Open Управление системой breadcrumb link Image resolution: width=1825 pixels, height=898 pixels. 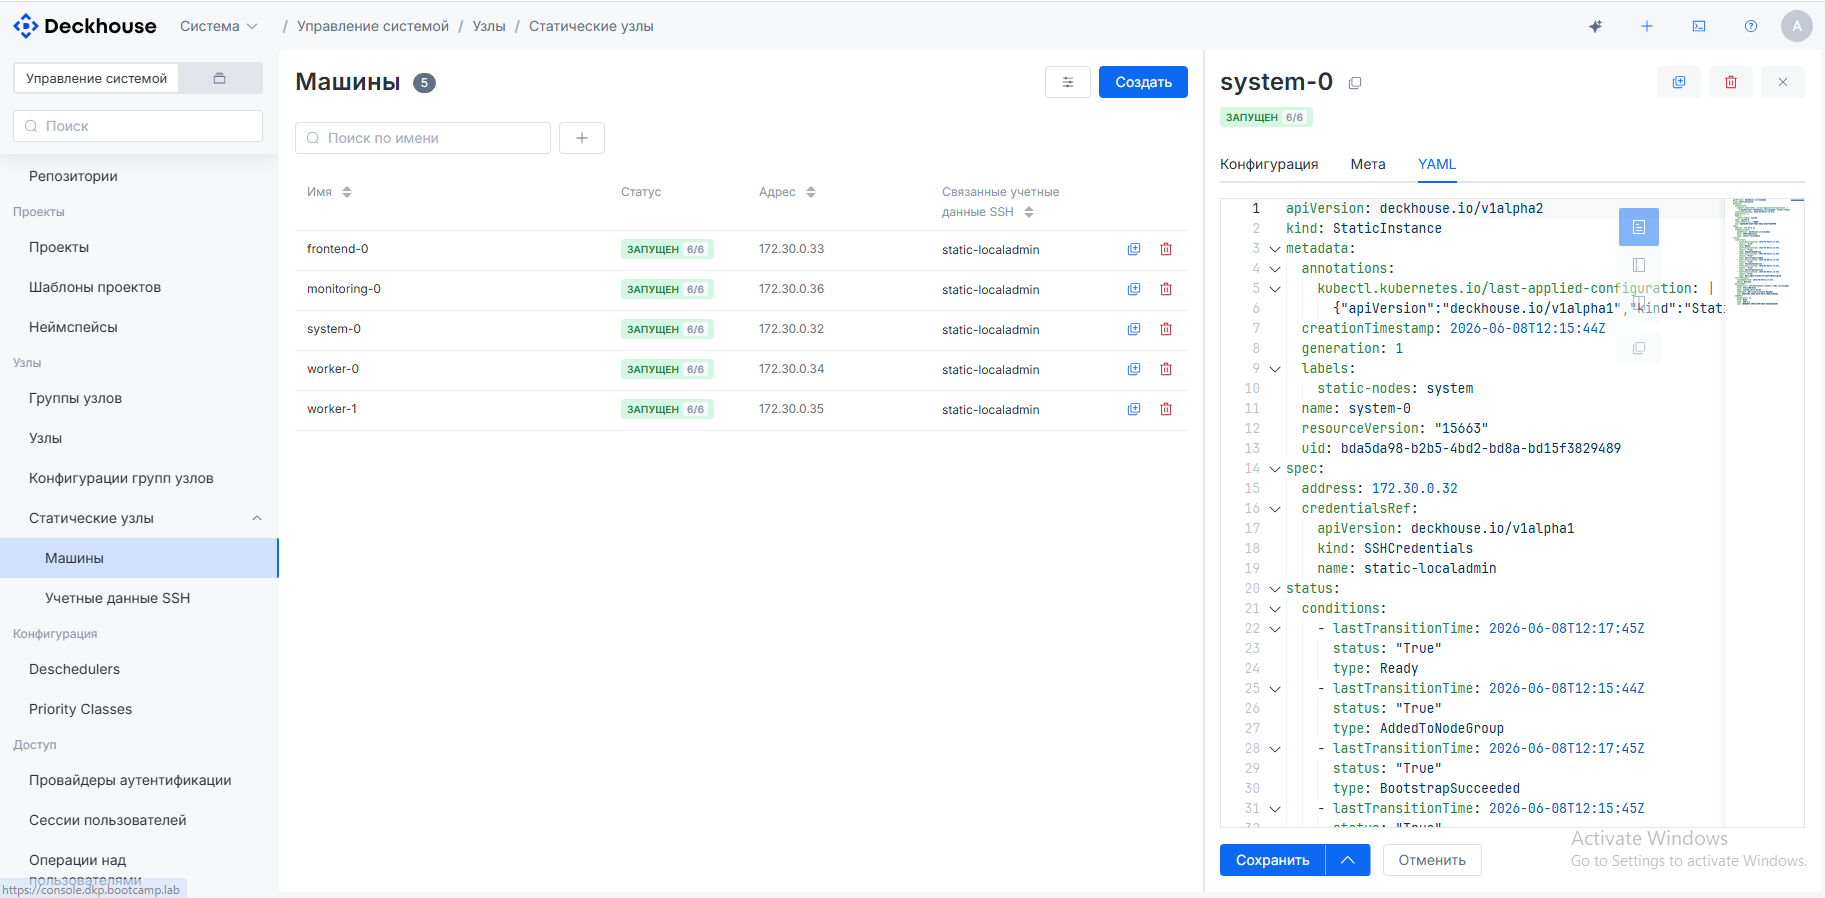pyautogui.click(x=373, y=26)
